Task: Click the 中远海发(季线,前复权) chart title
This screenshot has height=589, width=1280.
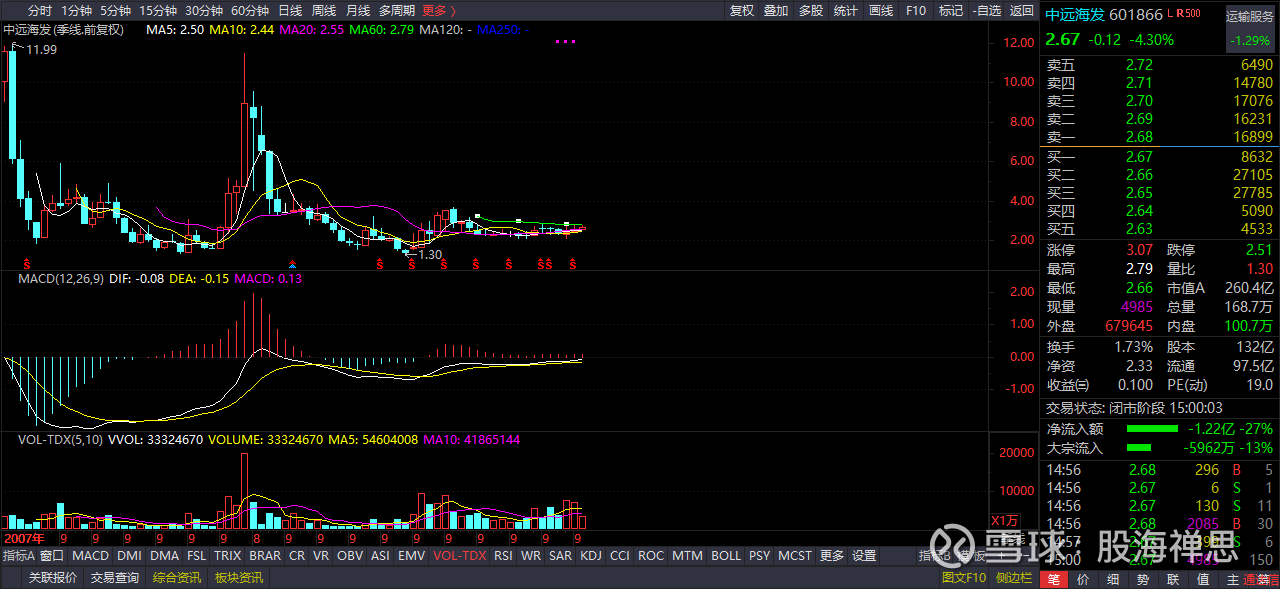Action: 63,30
